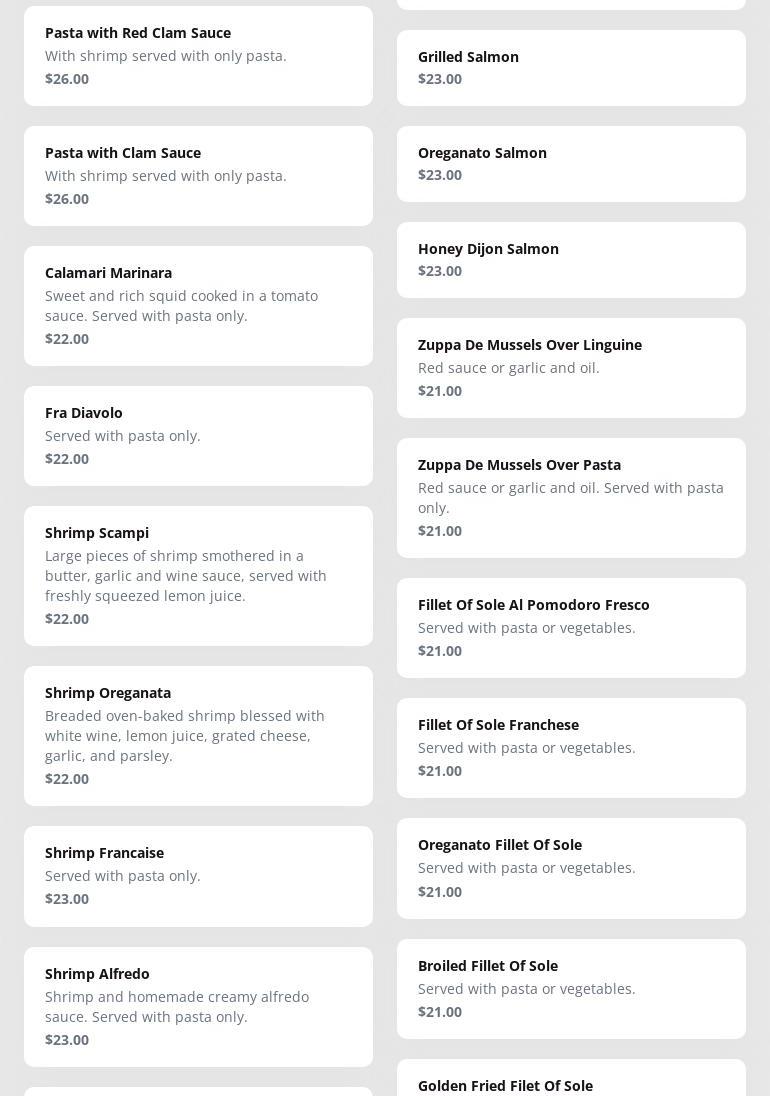Click Golden Fried Filet Of Sole

point(571,1081)
